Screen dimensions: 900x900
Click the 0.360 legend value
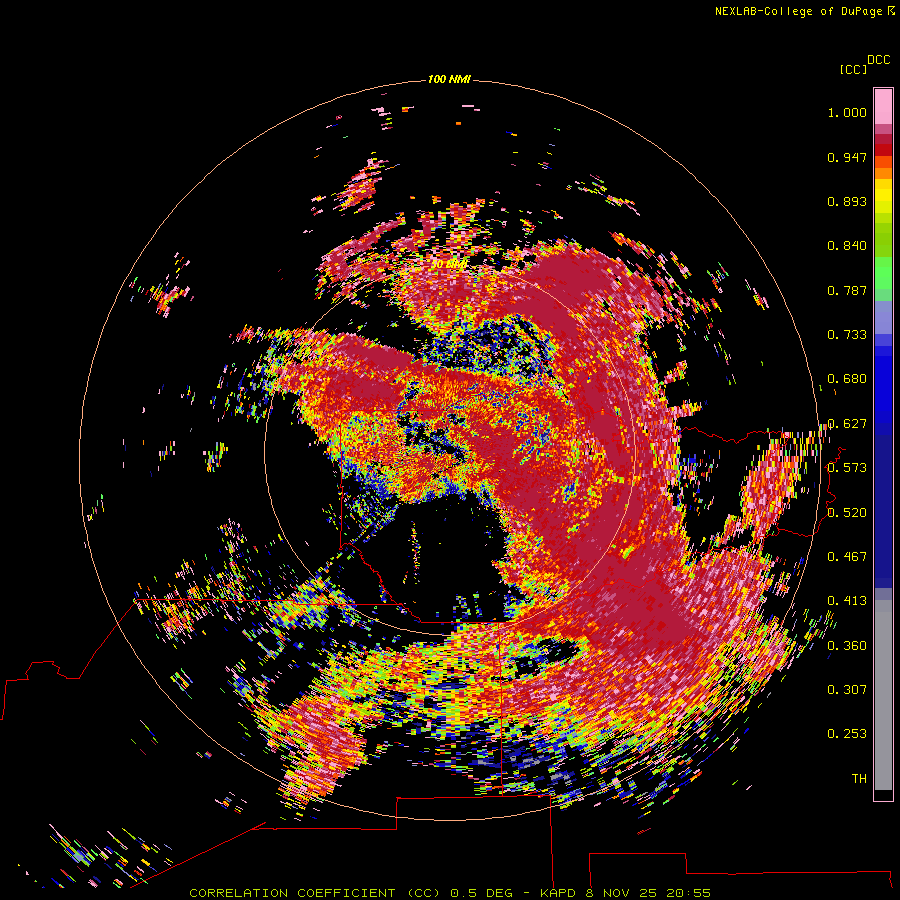click(x=847, y=646)
